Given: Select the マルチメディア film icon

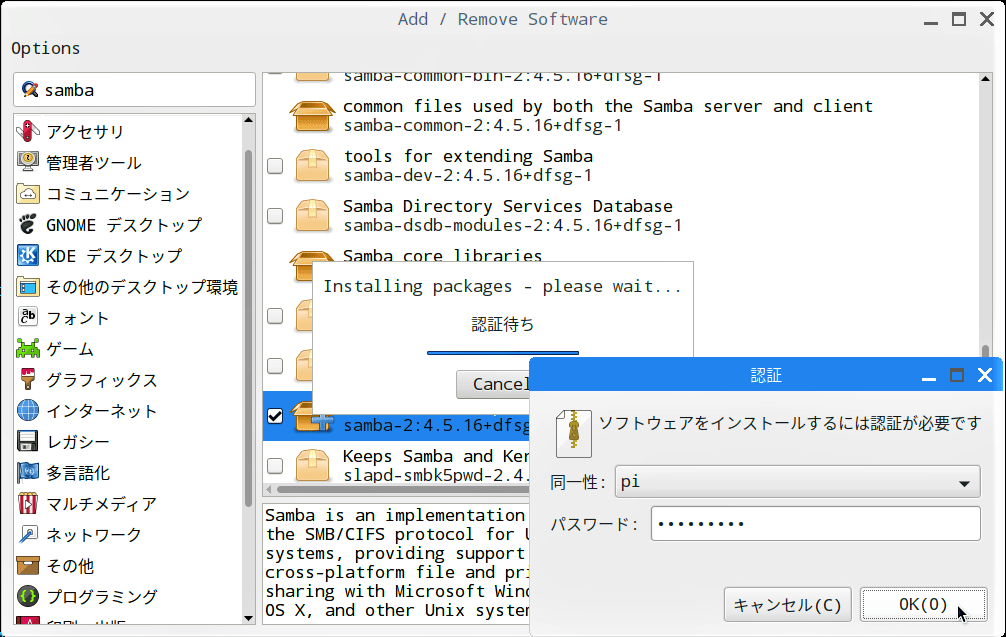Looking at the screenshot, I should [x=28, y=504].
